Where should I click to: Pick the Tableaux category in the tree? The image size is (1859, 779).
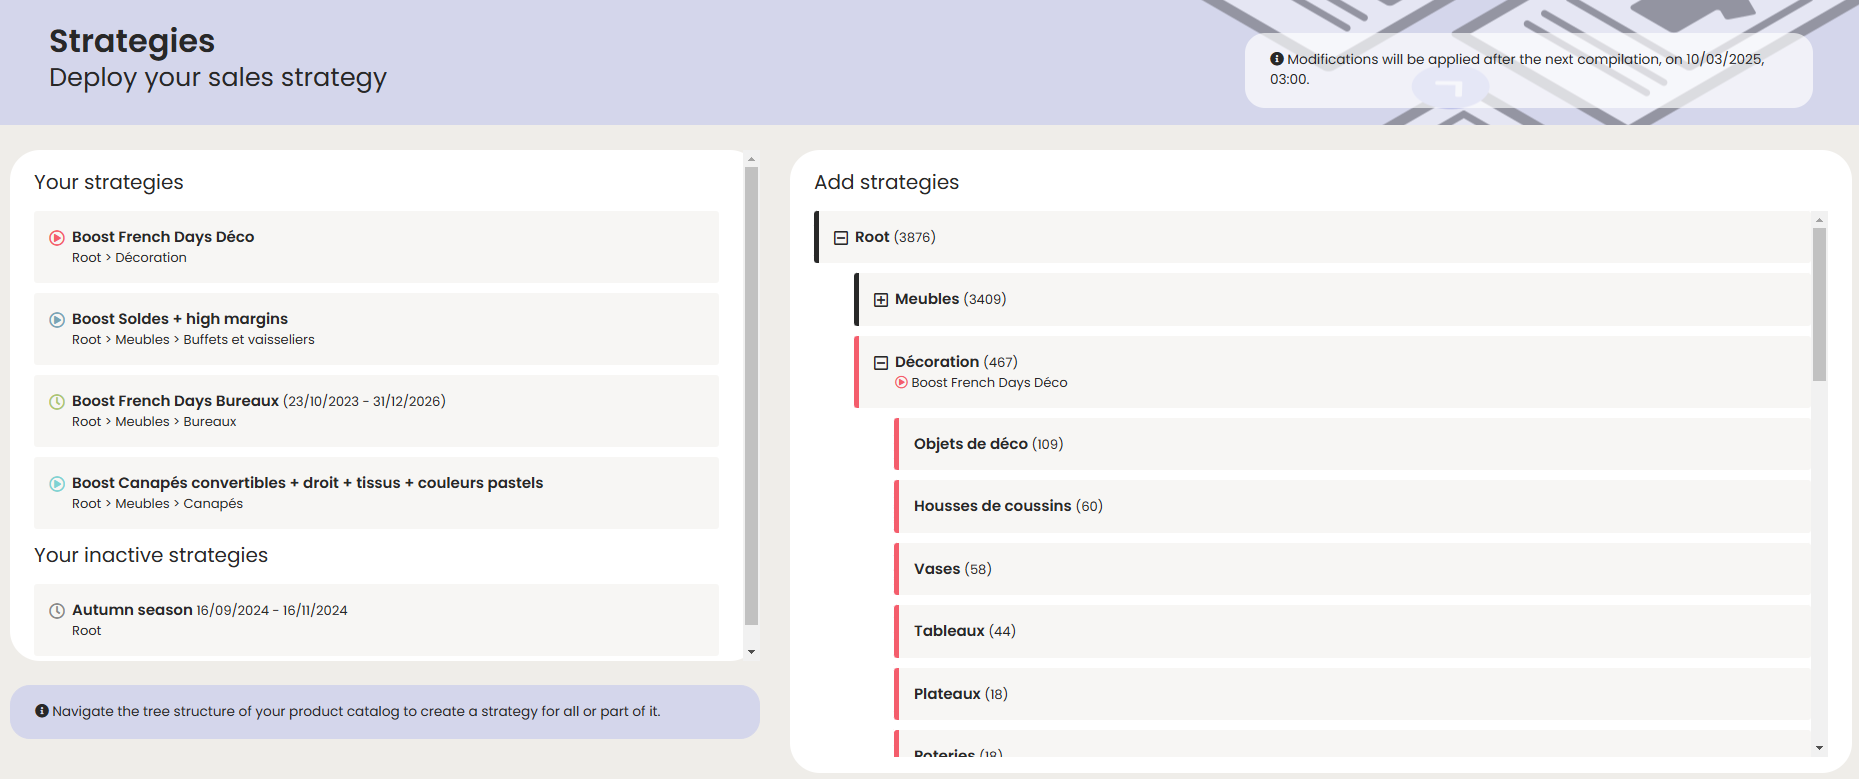click(x=949, y=631)
